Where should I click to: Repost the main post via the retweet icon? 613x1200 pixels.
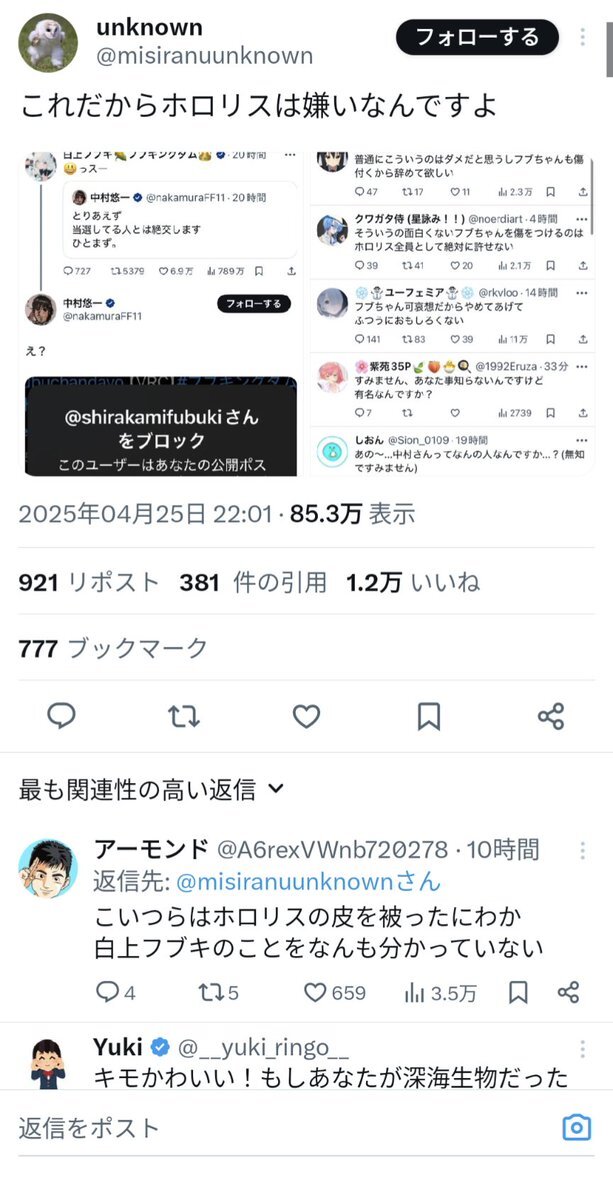[184, 715]
